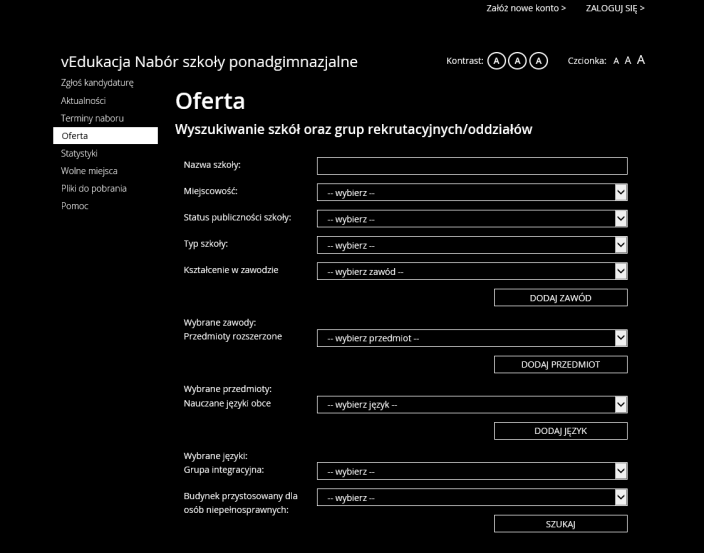This screenshot has width=704, height=553.
Task: Open Wolne miejsca in the sidebar
Action: pyautogui.click(x=89, y=171)
